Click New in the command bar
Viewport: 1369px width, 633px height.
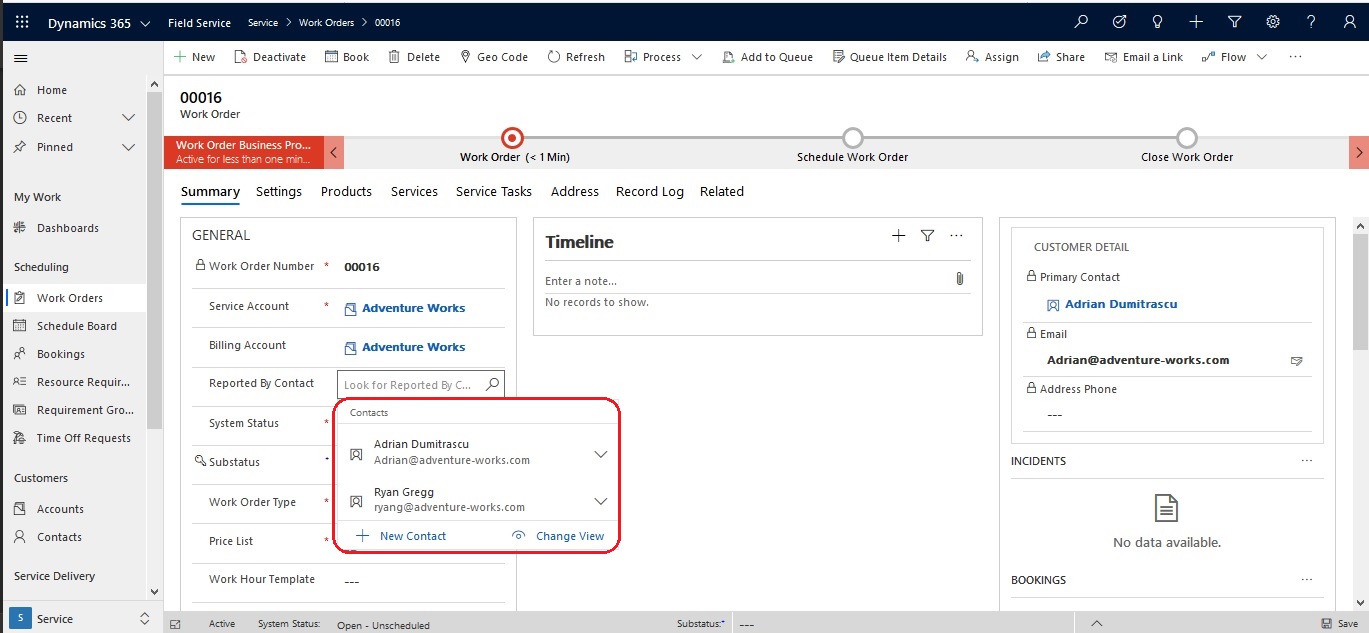[195, 57]
